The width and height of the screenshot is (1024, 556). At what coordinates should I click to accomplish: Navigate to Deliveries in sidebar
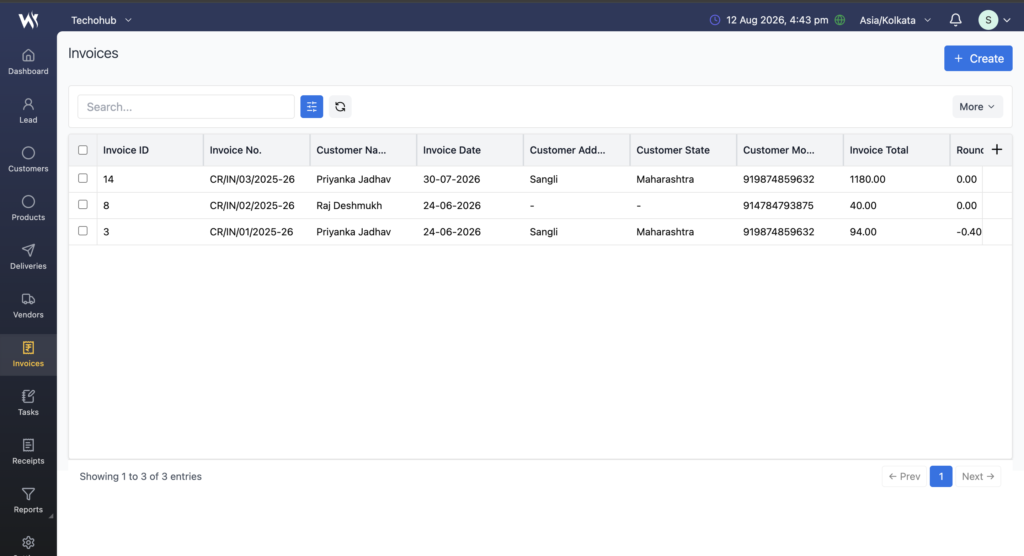coord(28,257)
